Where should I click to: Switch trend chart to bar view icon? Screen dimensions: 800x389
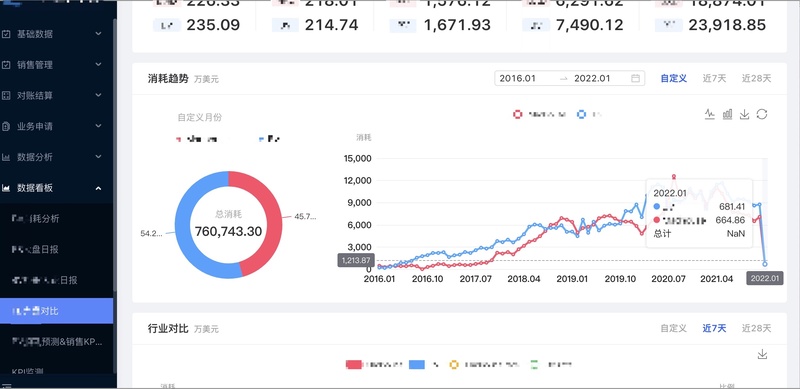point(727,114)
